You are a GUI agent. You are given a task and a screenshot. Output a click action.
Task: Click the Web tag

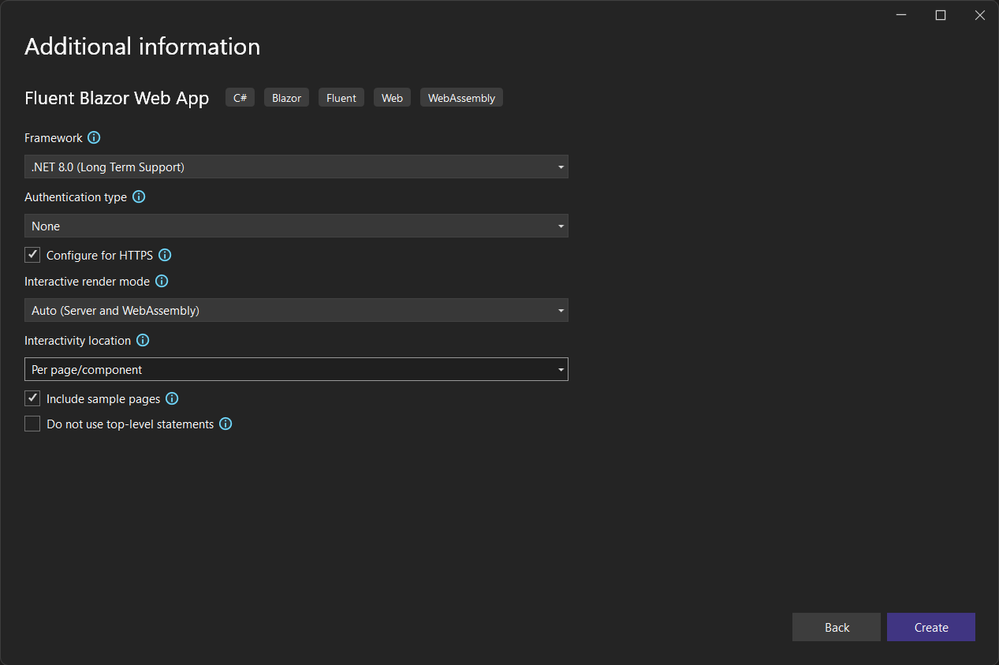(392, 98)
